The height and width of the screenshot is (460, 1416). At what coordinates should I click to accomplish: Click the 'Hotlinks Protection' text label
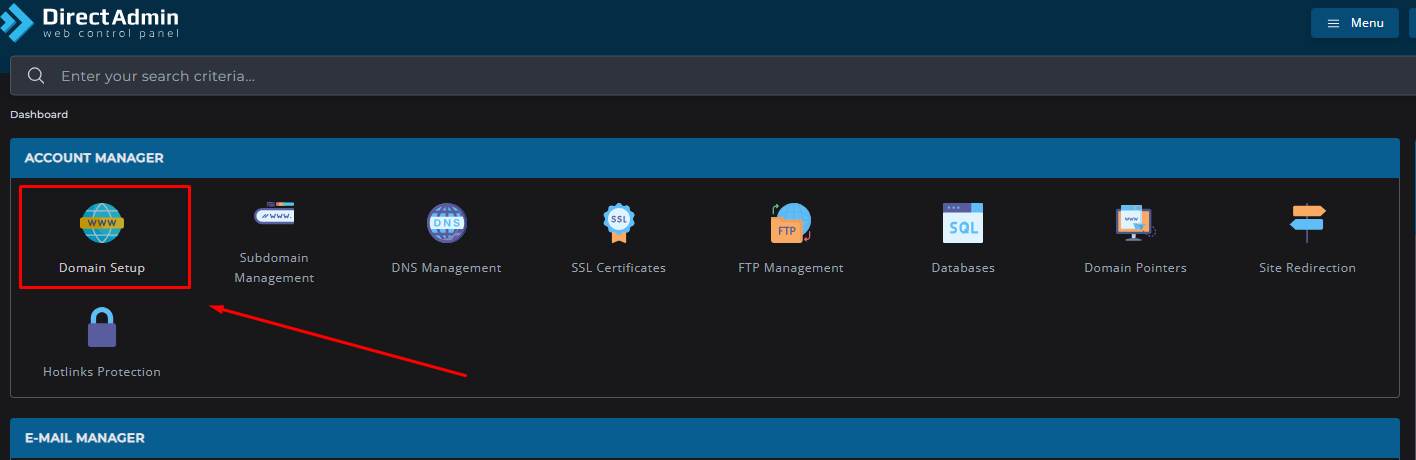click(102, 372)
